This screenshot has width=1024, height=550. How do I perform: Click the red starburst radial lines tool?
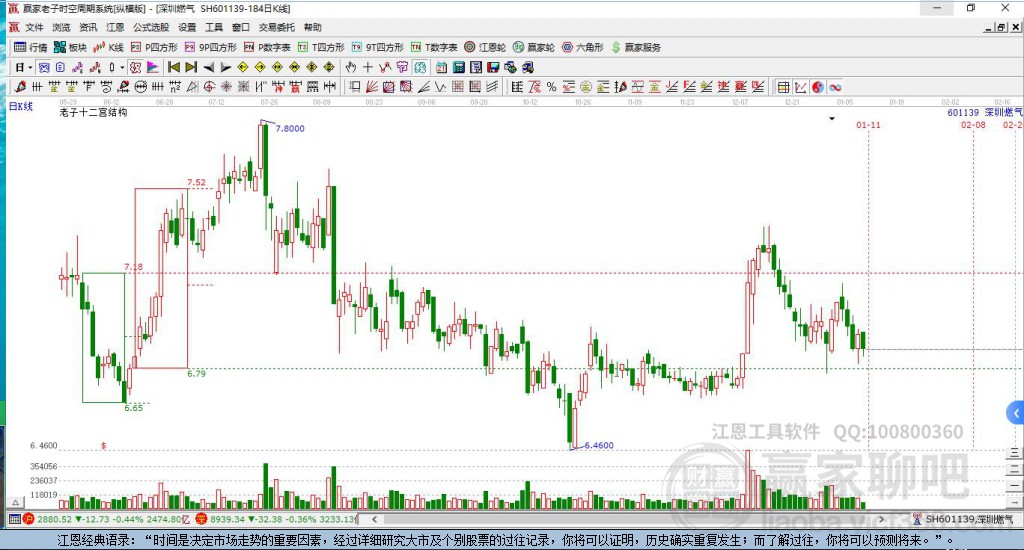[x=226, y=87]
